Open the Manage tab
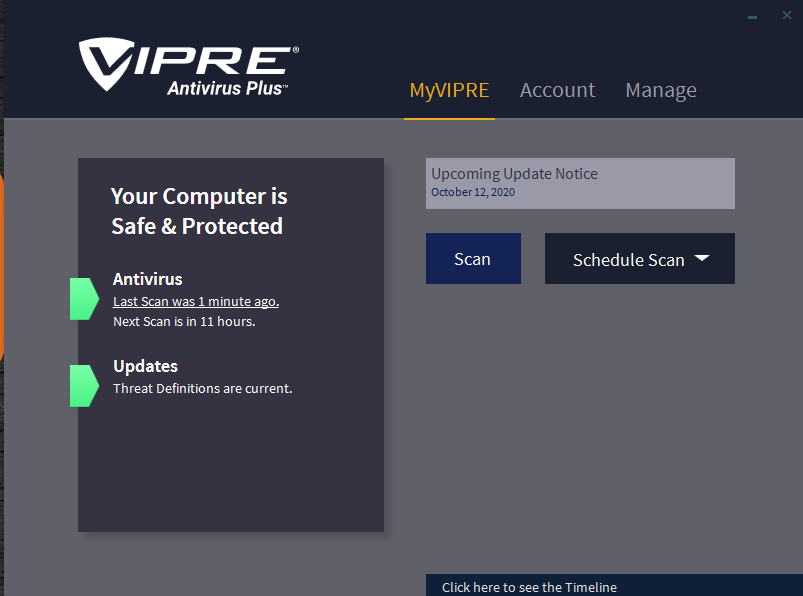Screen dimensions: 803x596 [661, 91]
